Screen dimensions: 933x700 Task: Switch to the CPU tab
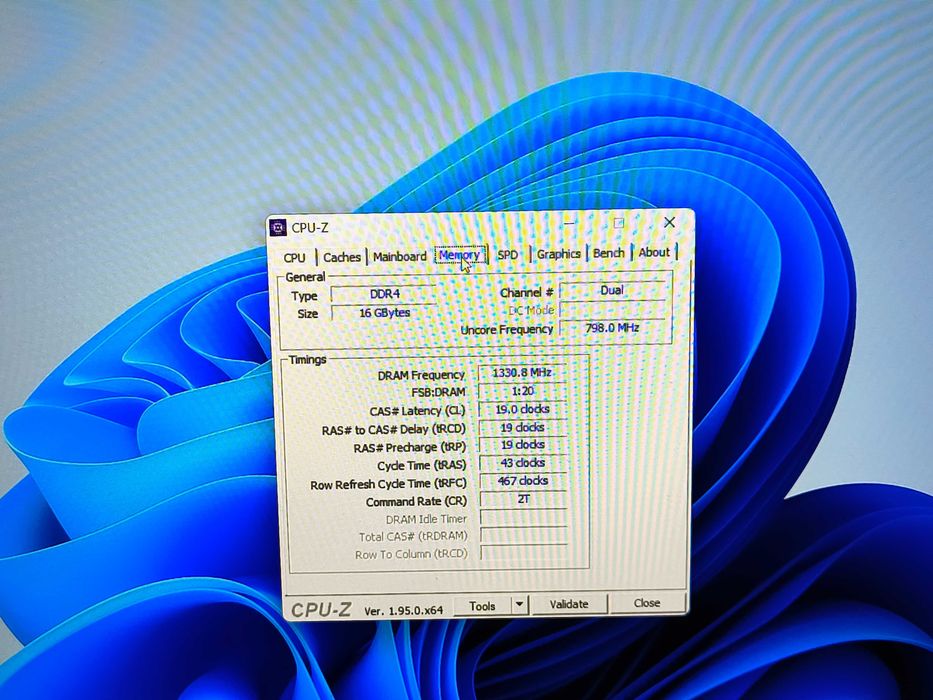[295, 258]
